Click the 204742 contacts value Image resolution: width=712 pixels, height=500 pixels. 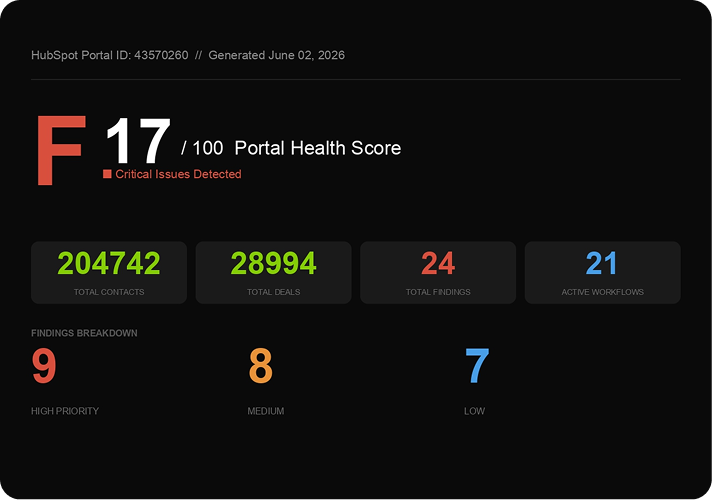(109, 263)
